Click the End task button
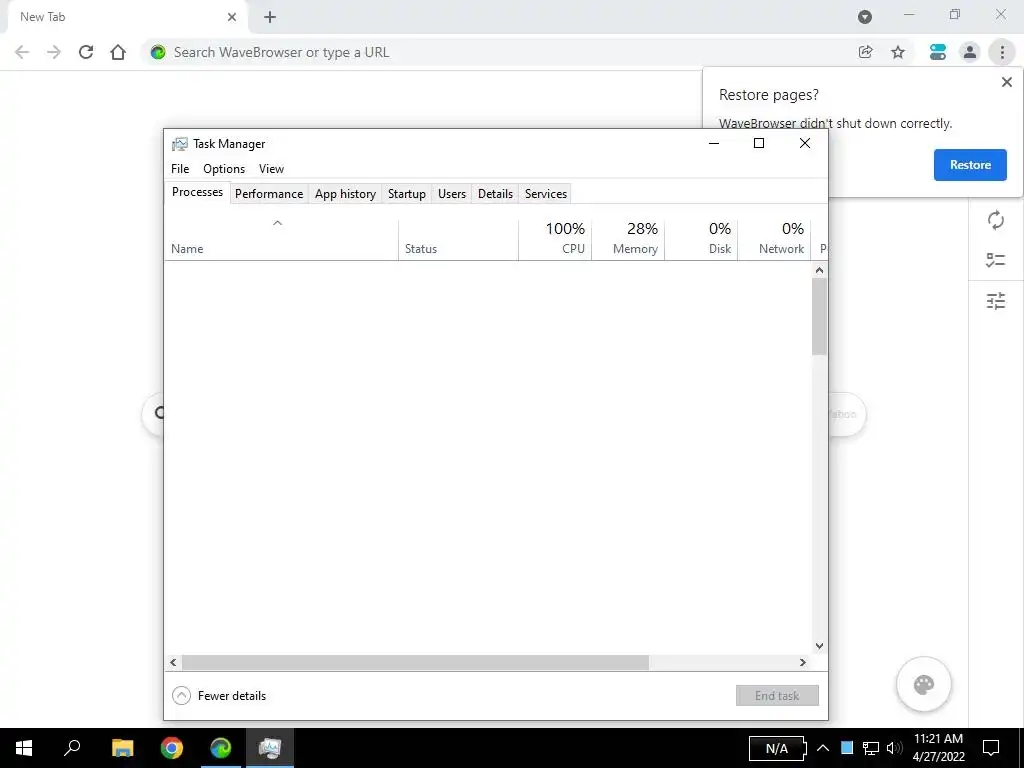This screenshot has height=768, width=1024. pos(777,696)
